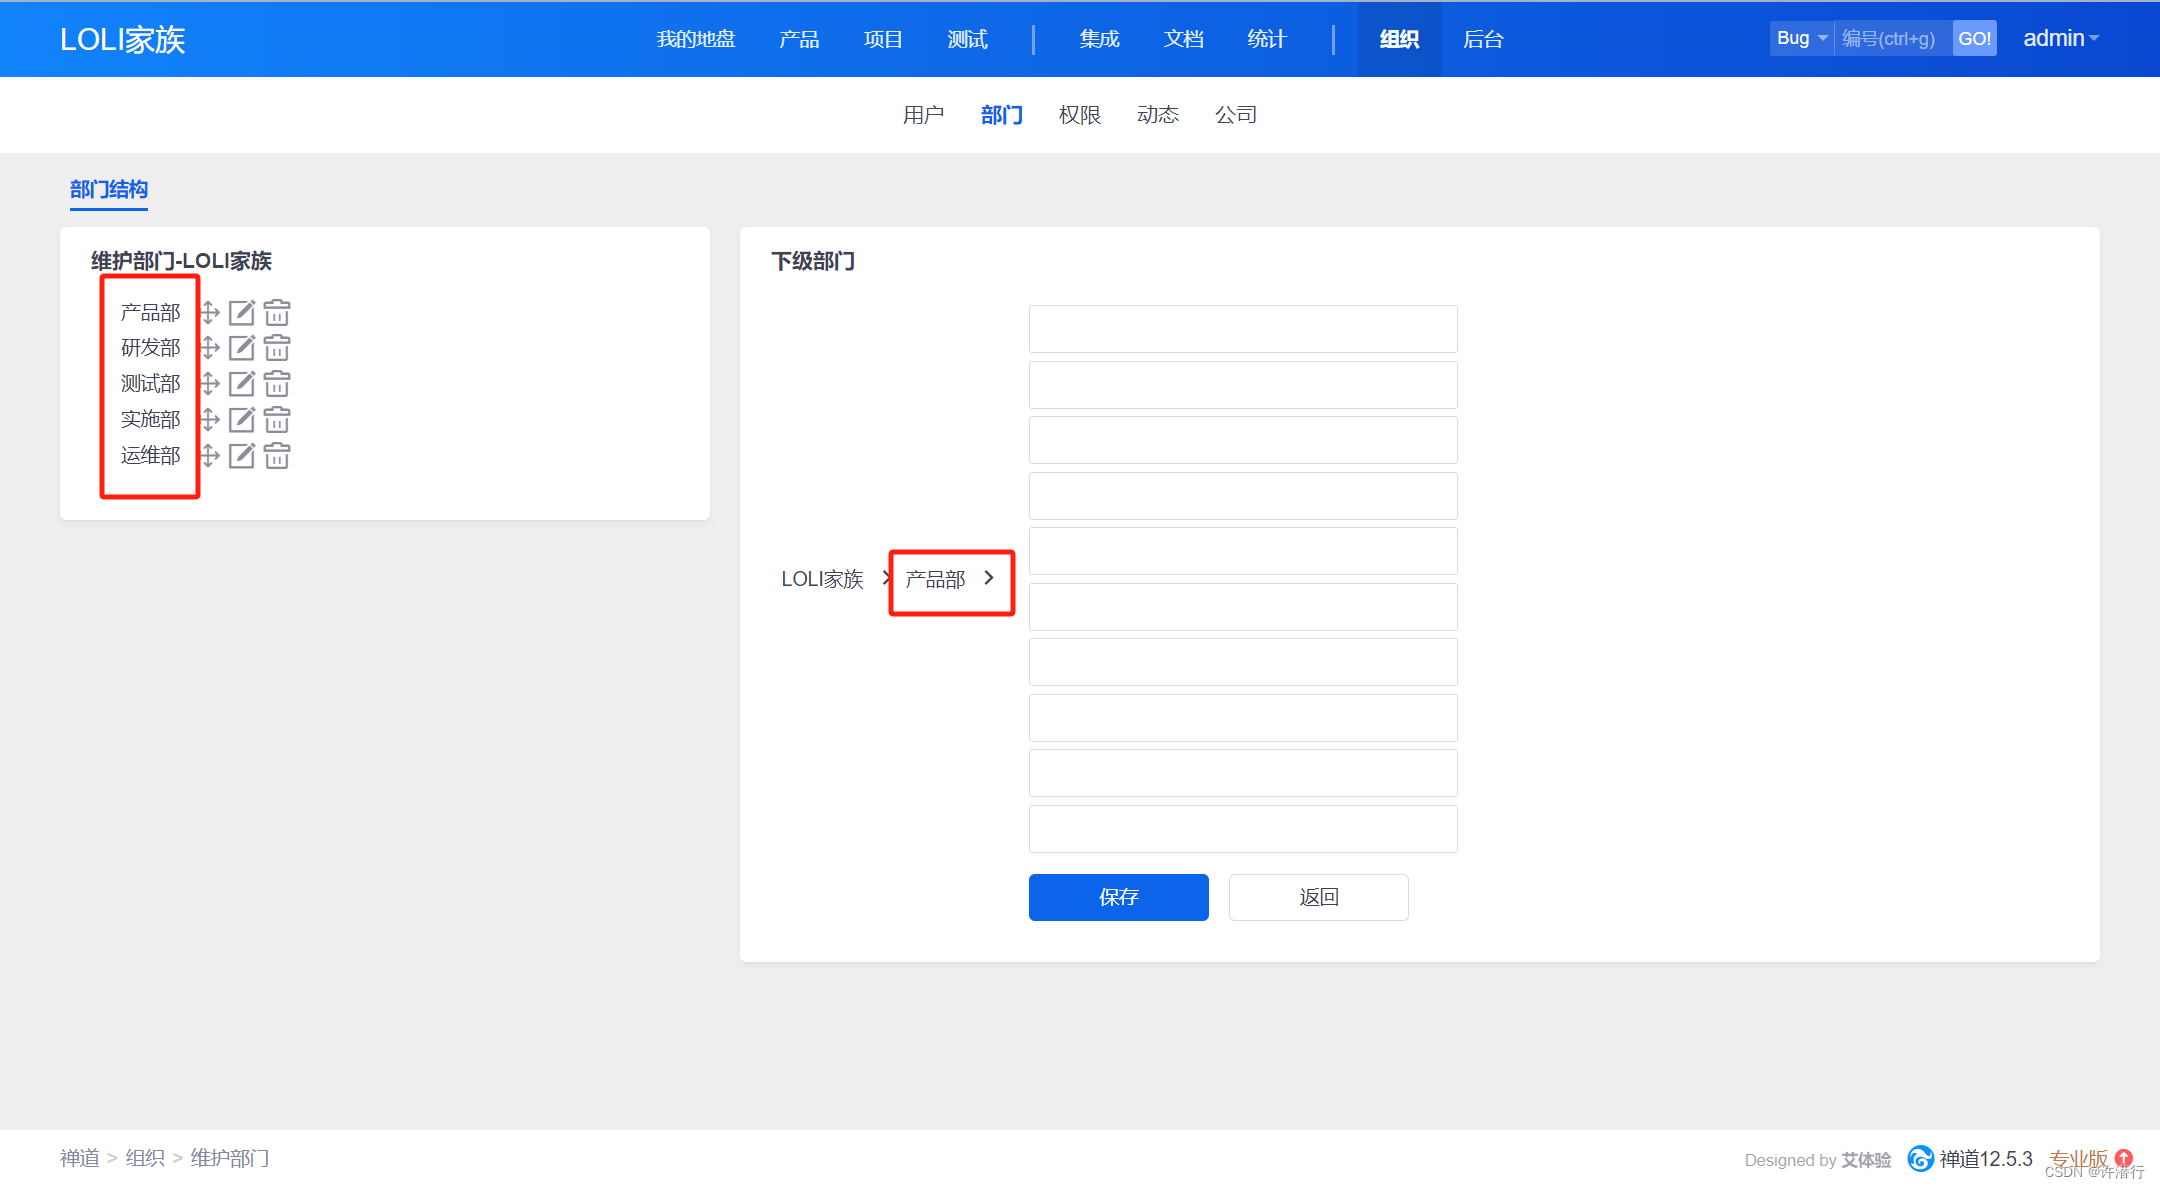Screen dimensions: 2160x1188
Task: Click the 保存 button
Action: pos(1118,897)
